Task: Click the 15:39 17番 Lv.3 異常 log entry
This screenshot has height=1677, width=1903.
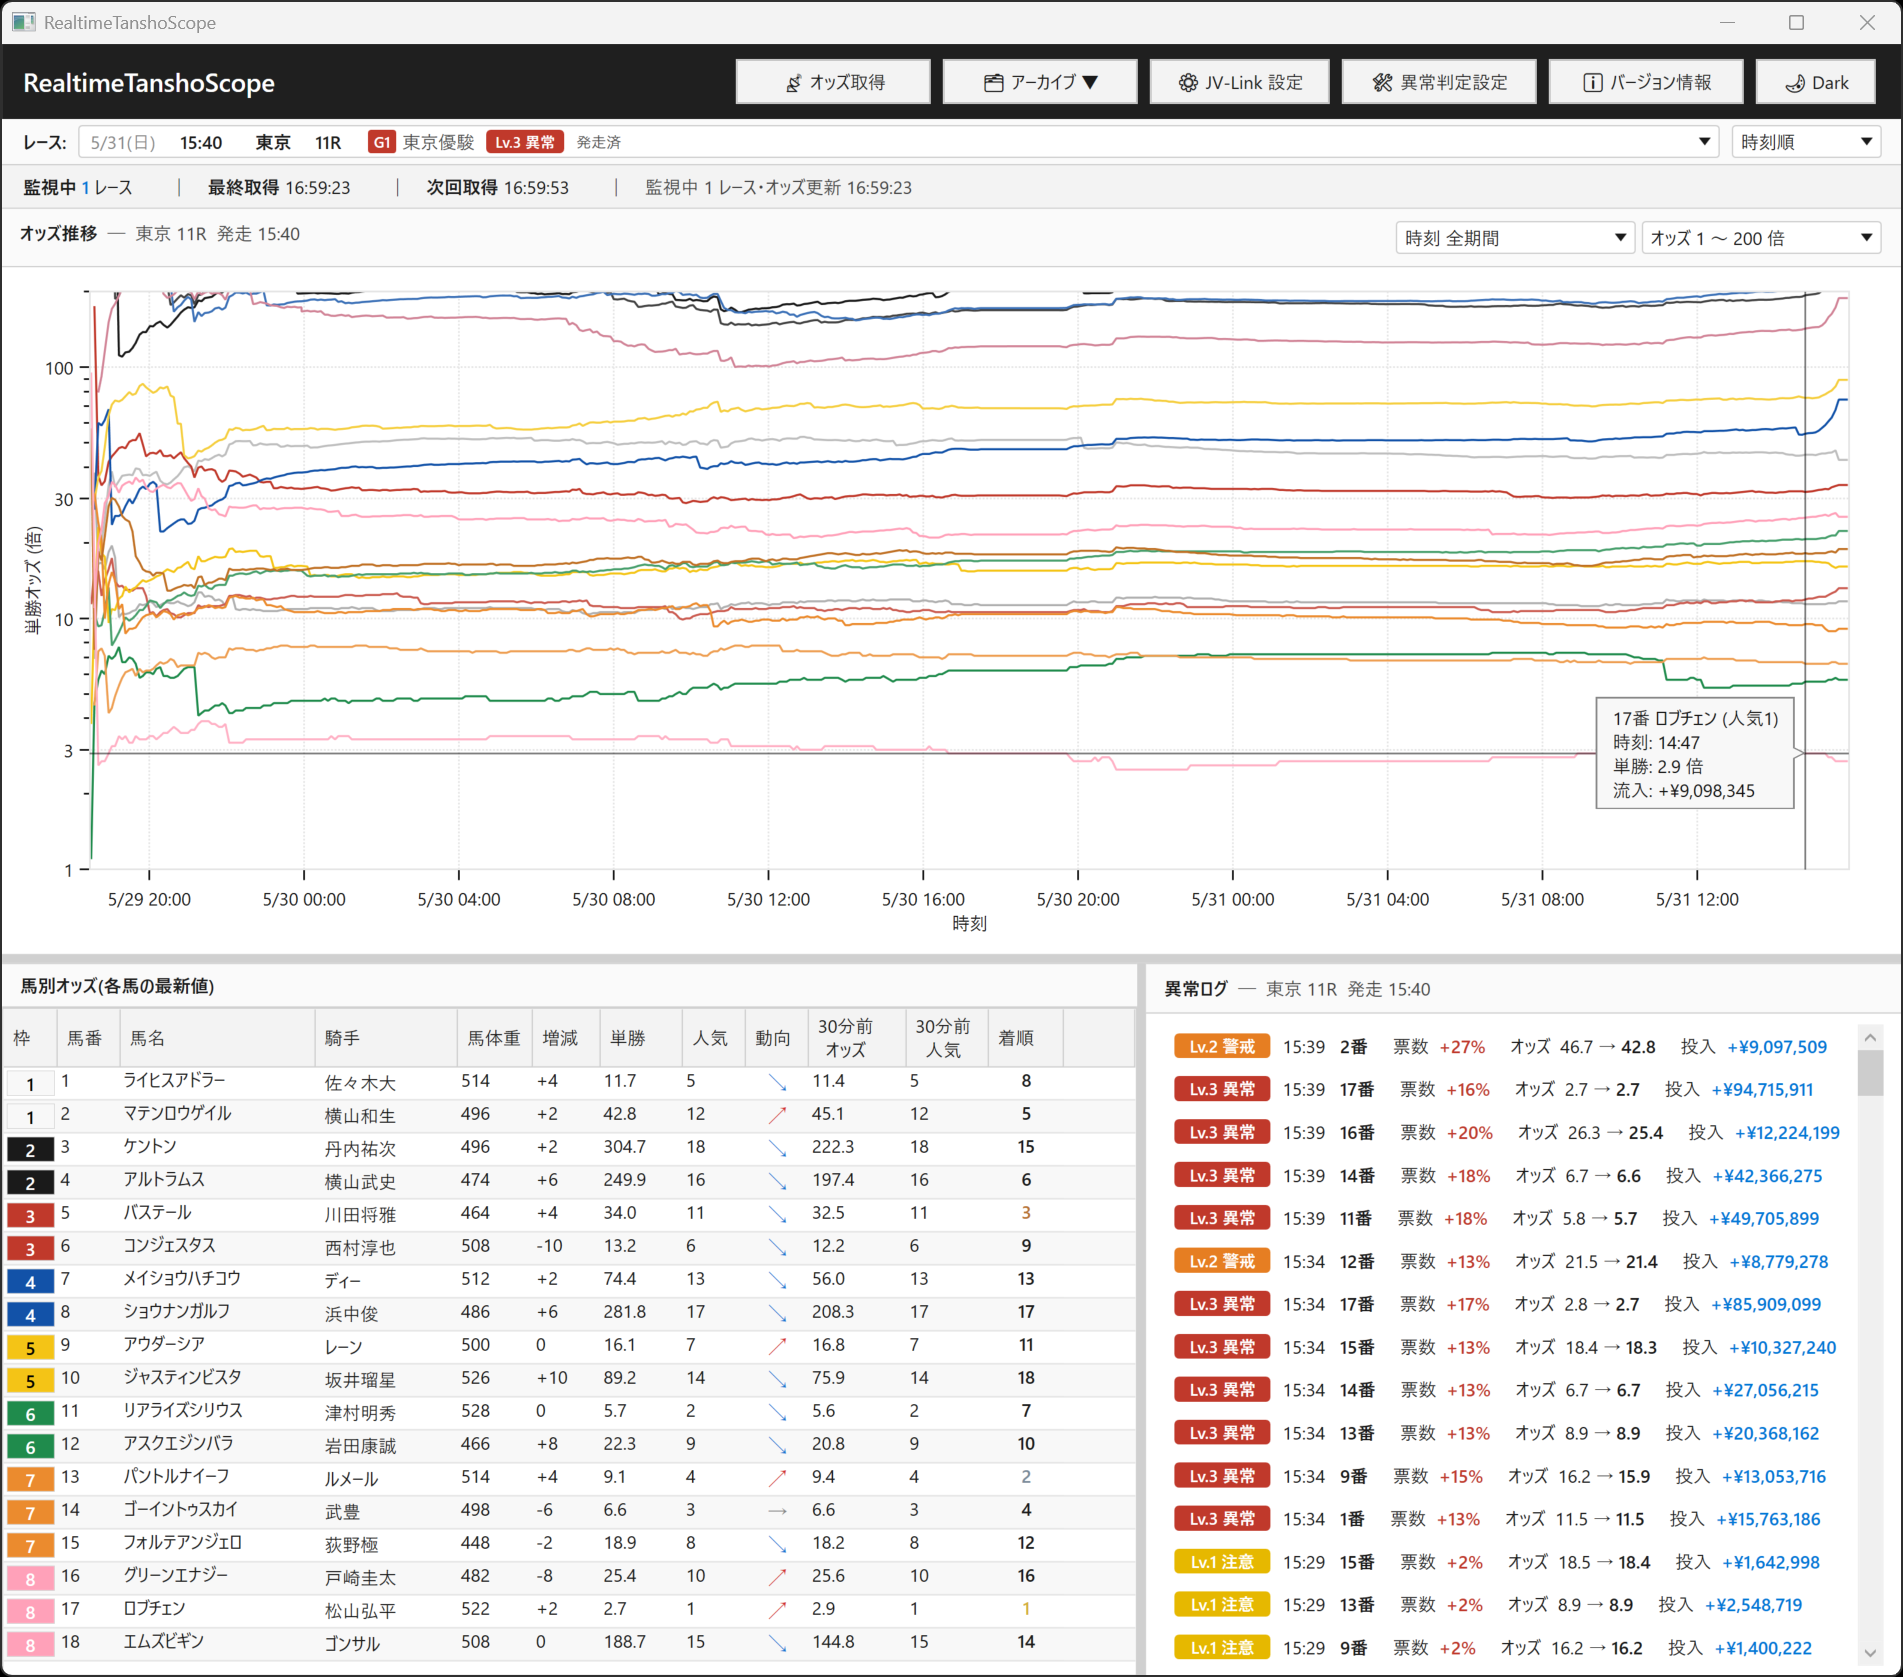Action: click(x=1507, y=1090)
